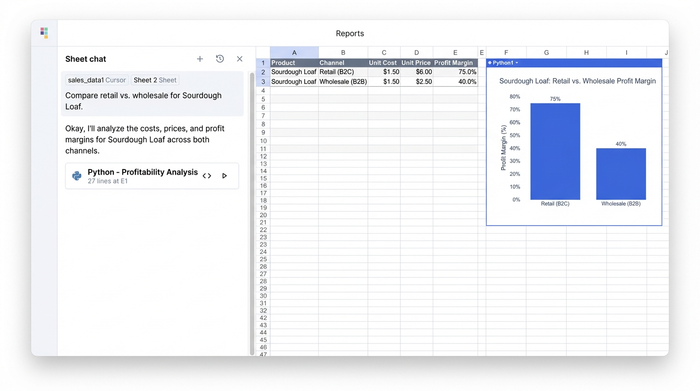700x391 pixels.
Task: Select row 2 header
Action: 263,72
